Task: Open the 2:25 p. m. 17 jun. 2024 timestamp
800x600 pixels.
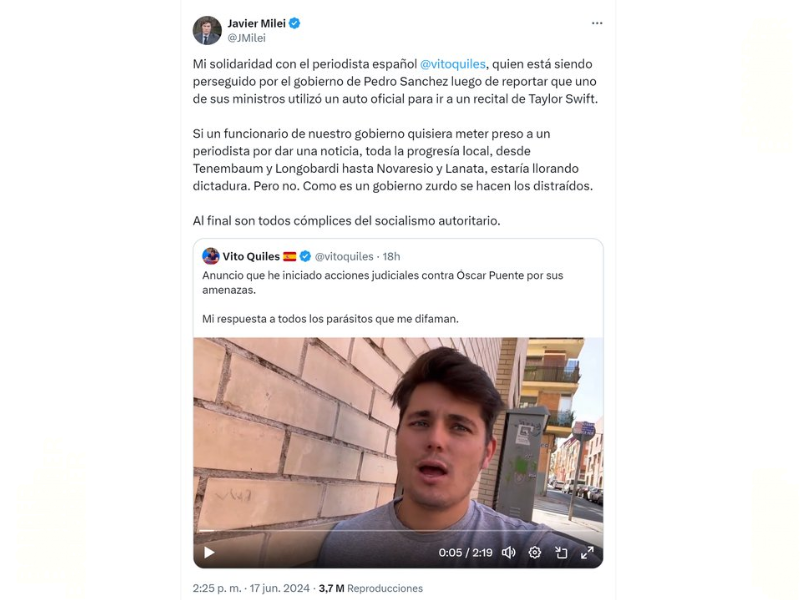Action: (252, 588)
